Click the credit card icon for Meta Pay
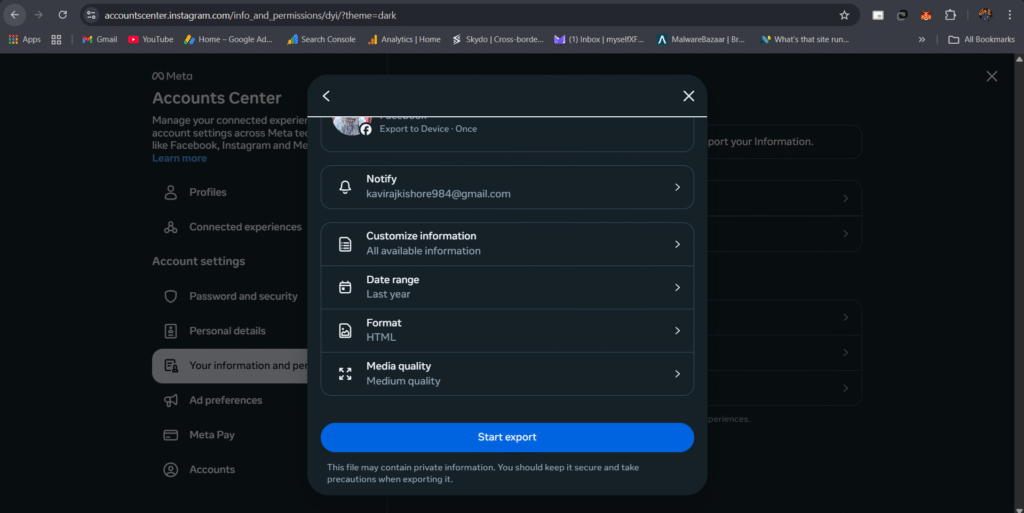 (170, 435)
